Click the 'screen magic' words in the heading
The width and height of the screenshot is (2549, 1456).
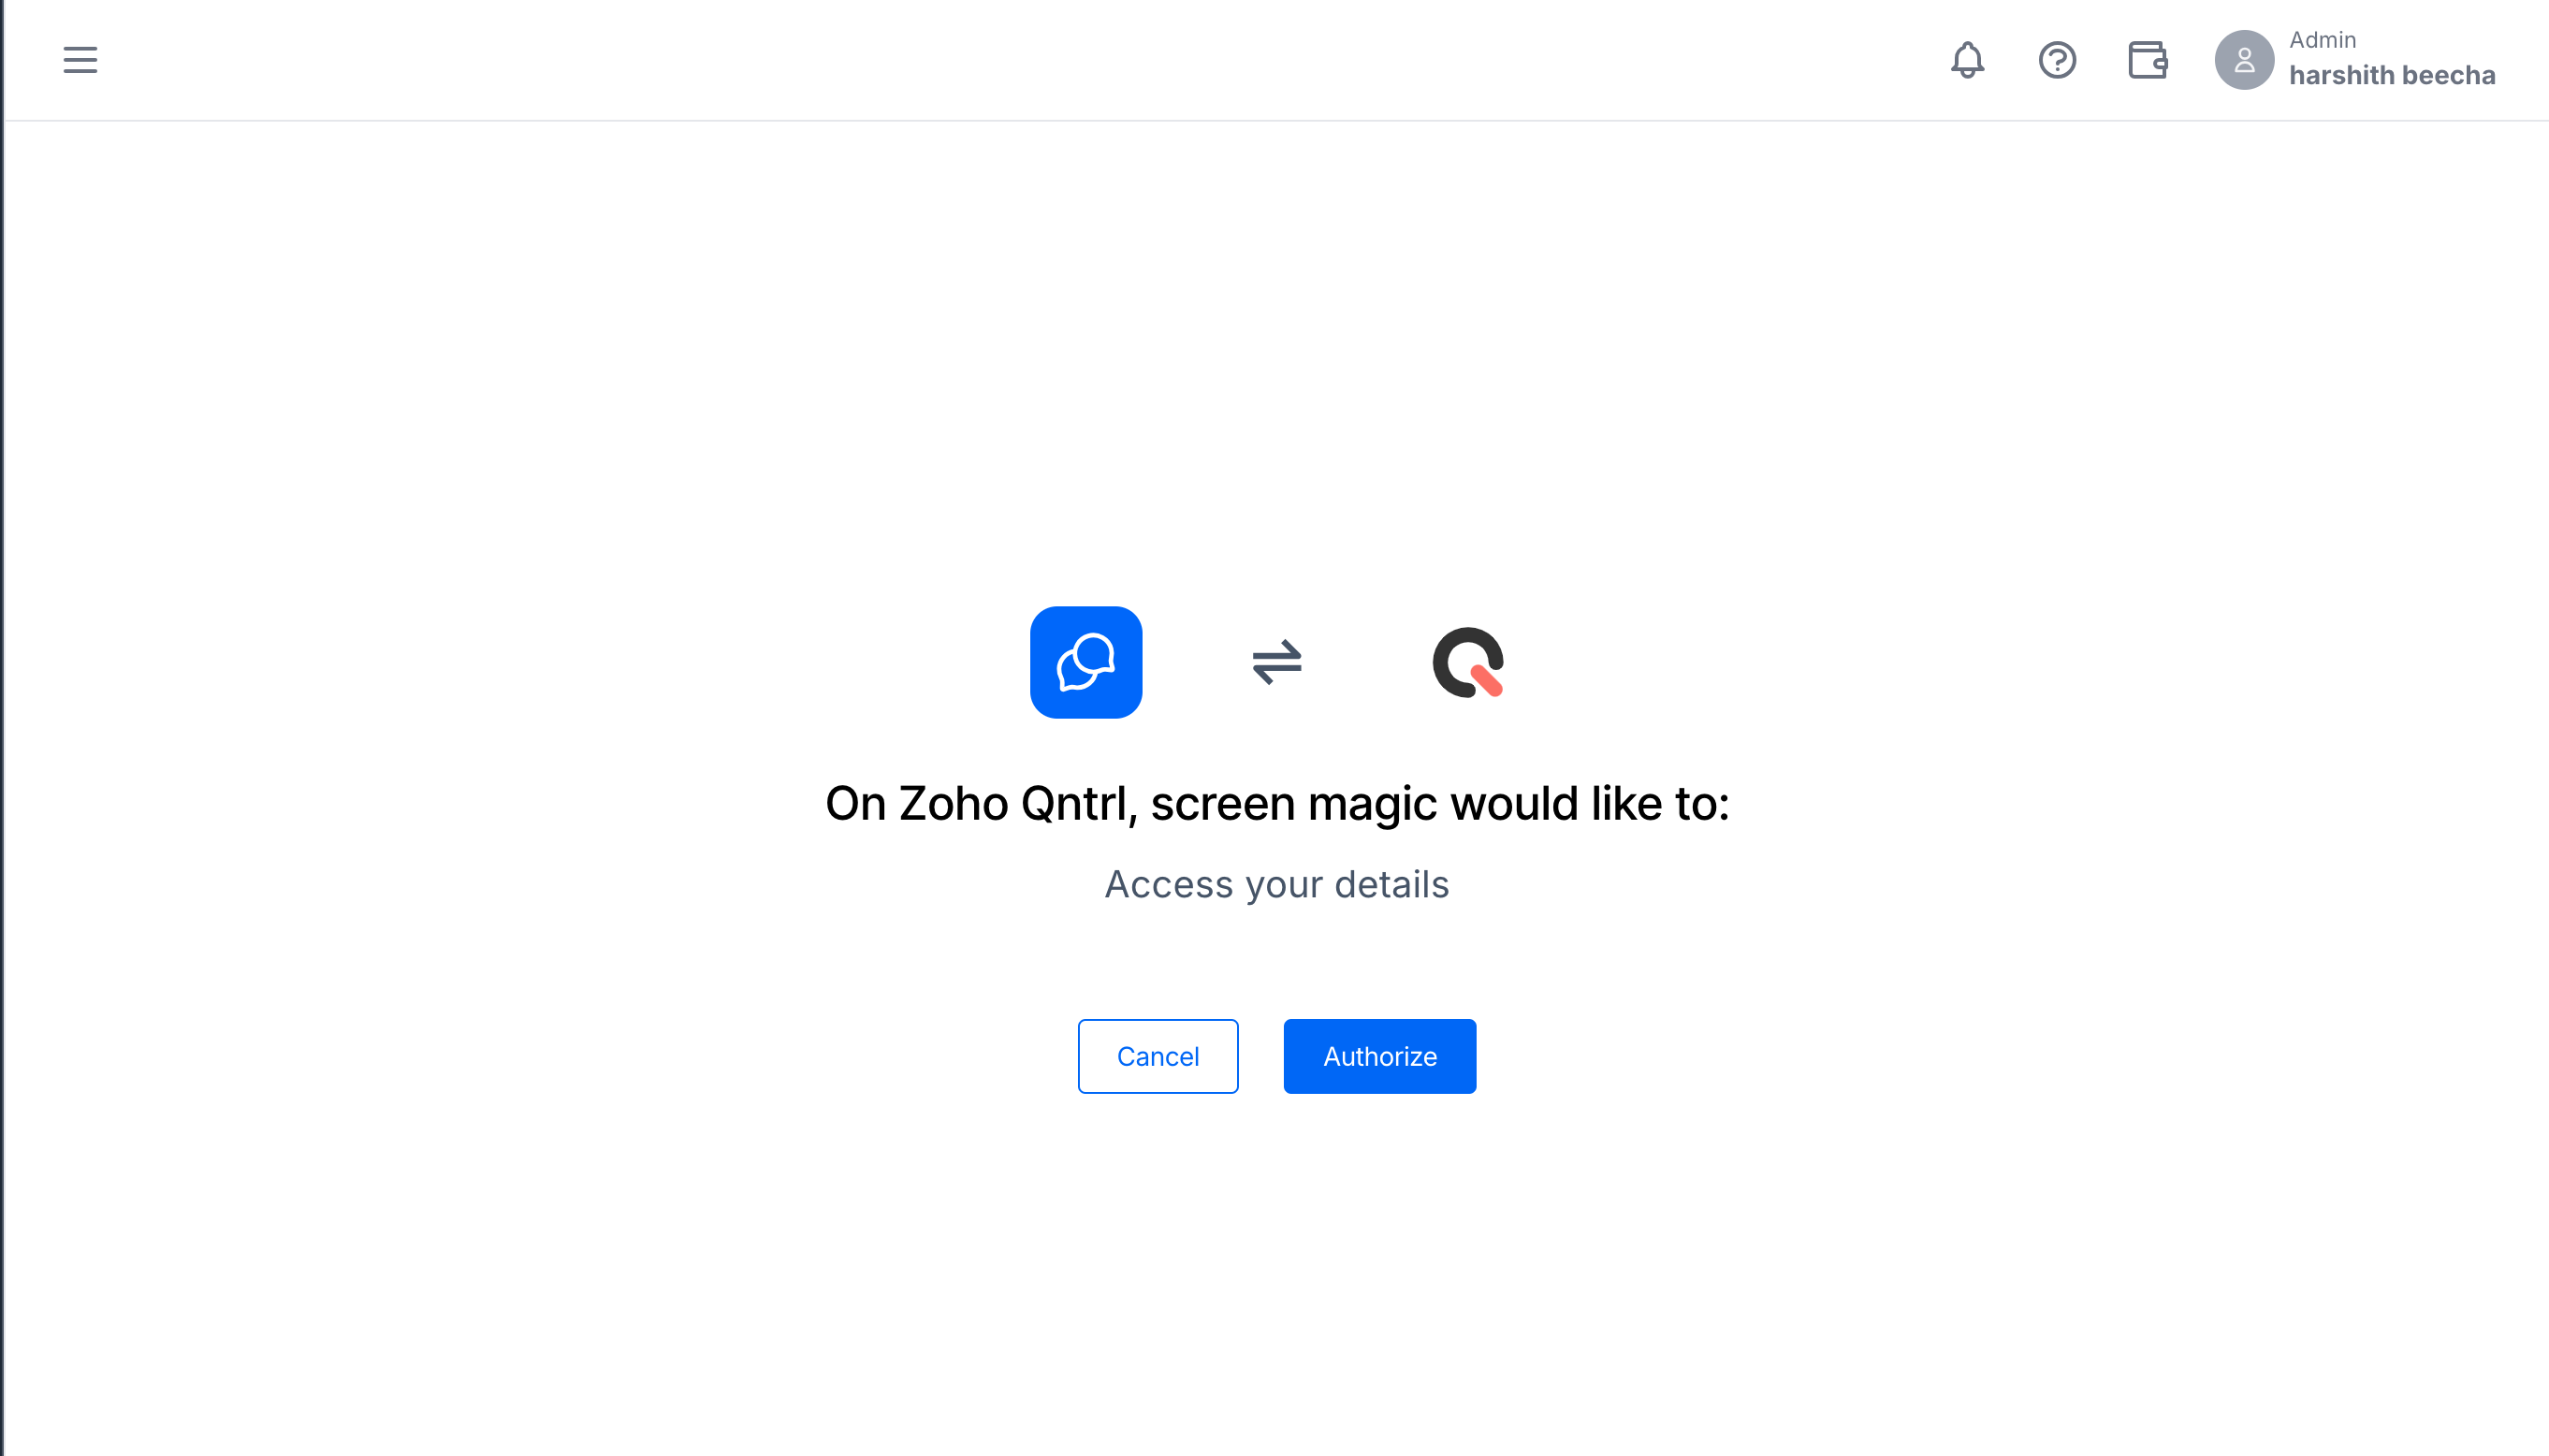(1293, 803)
